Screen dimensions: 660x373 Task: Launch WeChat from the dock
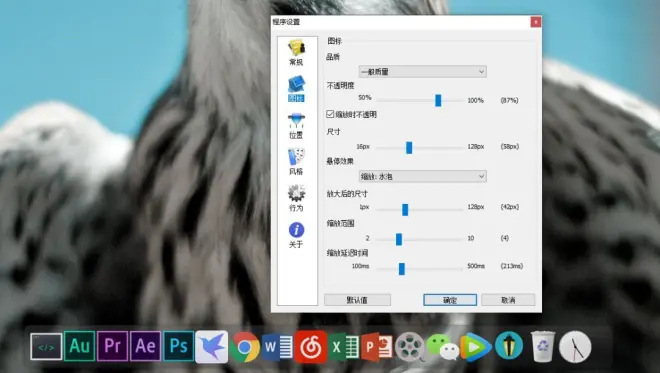(x=443, y=347)
